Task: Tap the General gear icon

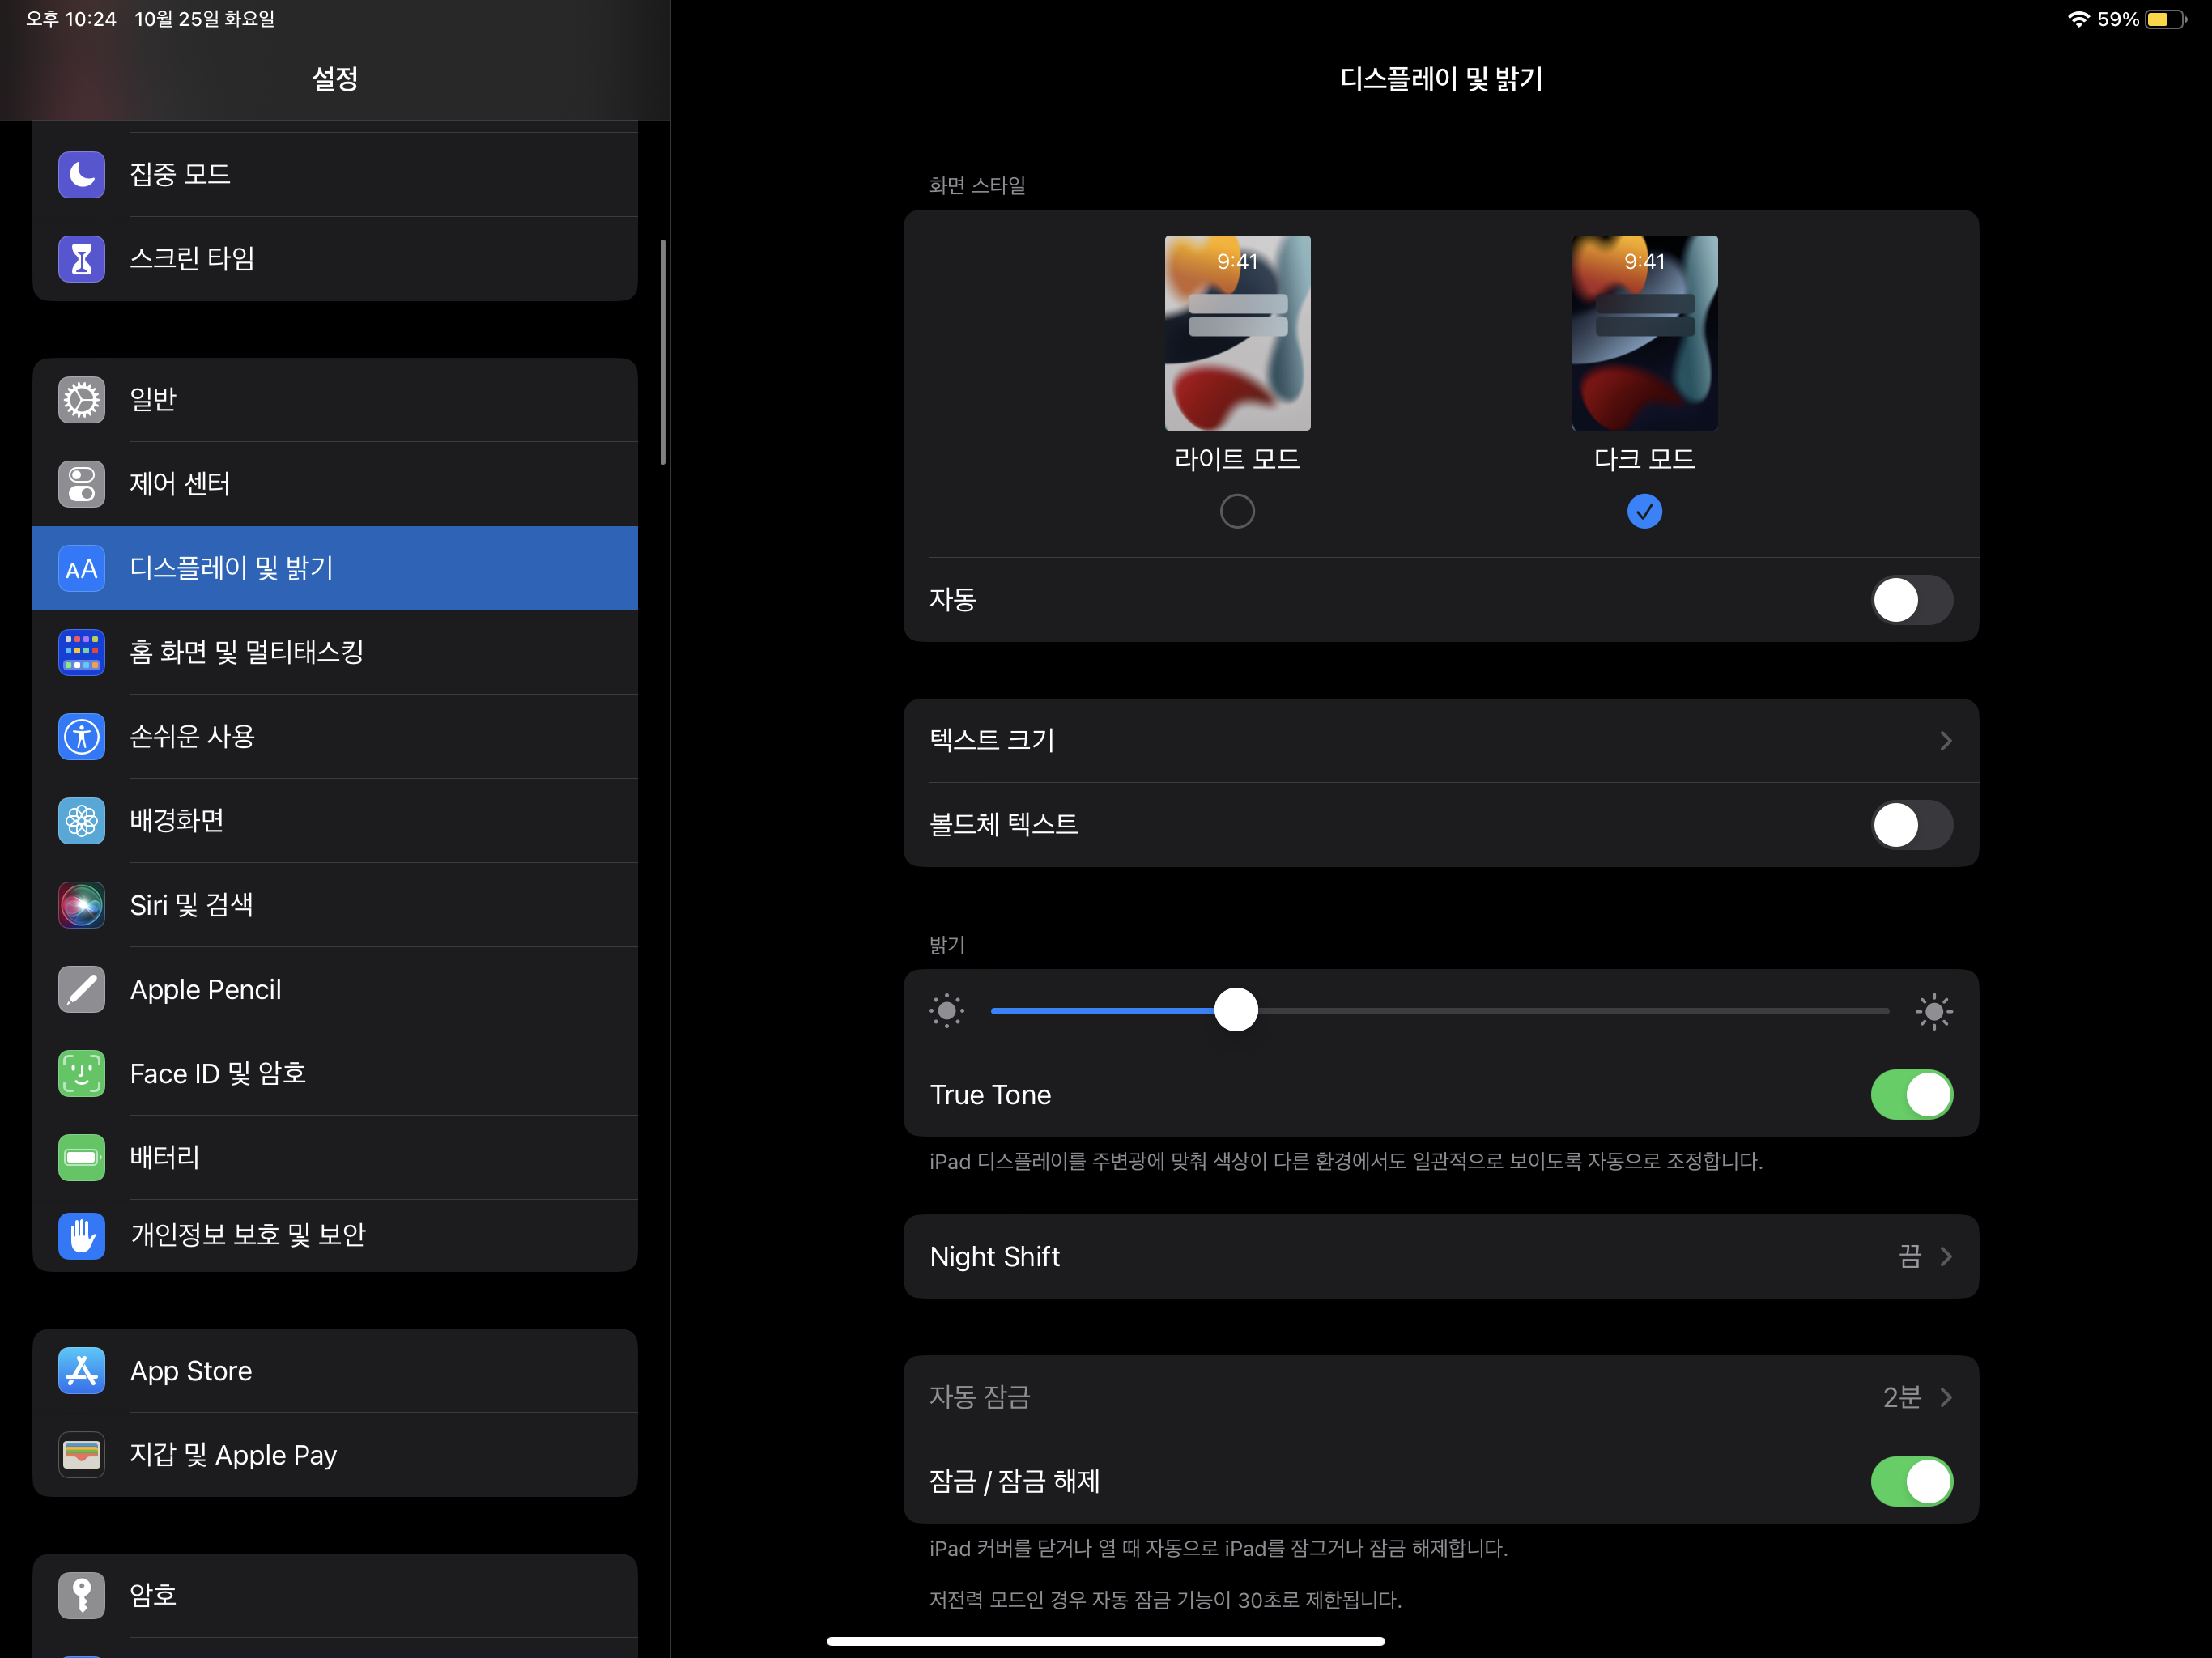Action: (x=81, y=400)
